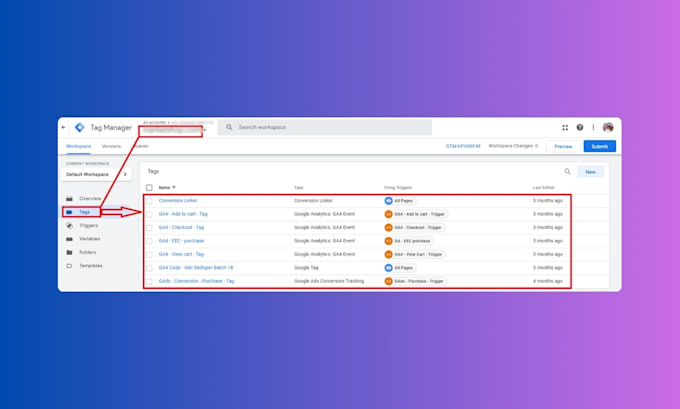Switch to the Workspace tab
Image resolution: width=680 pixels, height=409 pixels.
78,146
